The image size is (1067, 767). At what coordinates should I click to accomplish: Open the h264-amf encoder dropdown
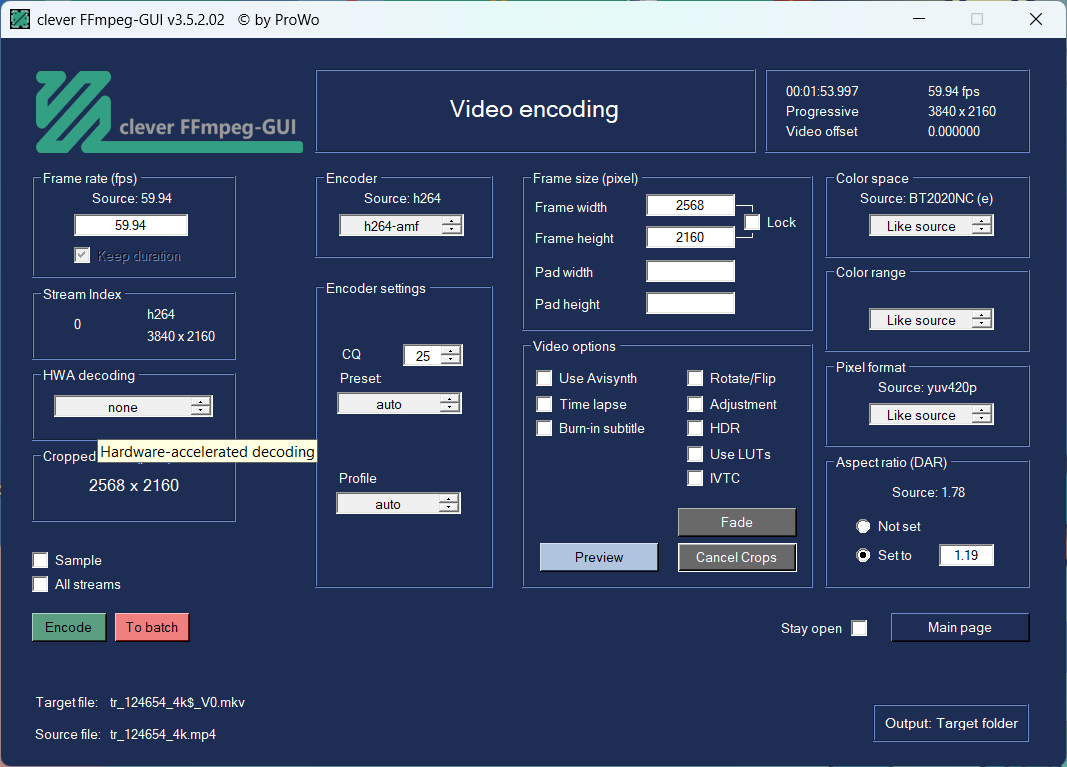pyautogui.click(x=401, y=225)
